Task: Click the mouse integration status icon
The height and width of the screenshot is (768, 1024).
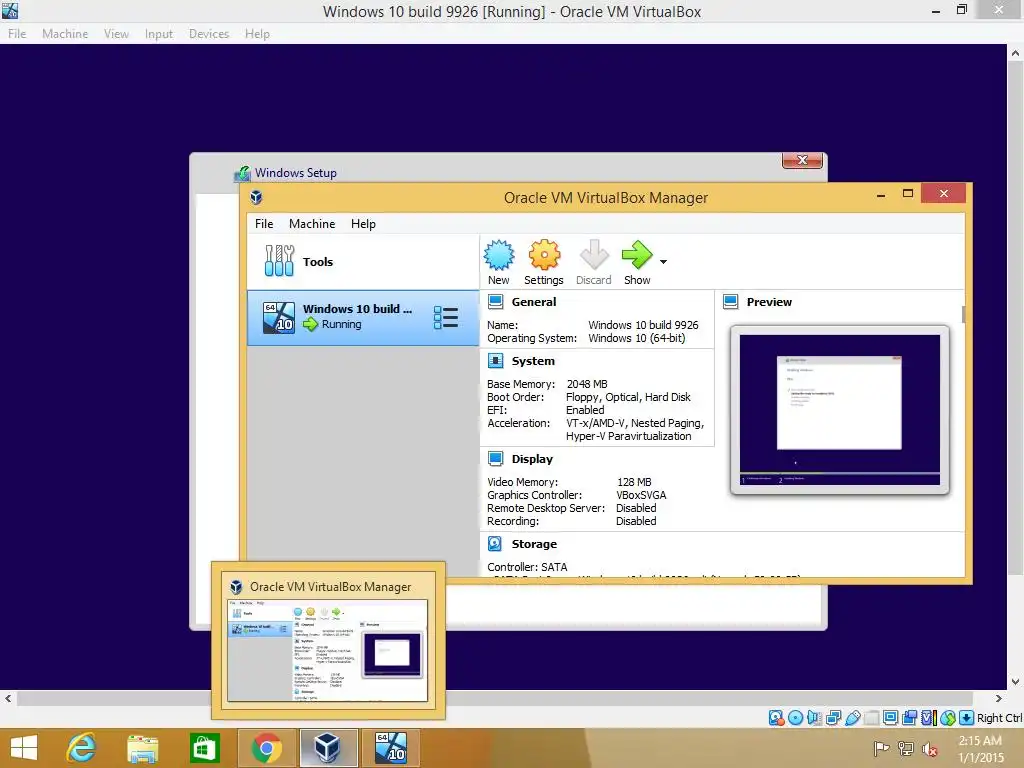Action: tap(948, 718)
